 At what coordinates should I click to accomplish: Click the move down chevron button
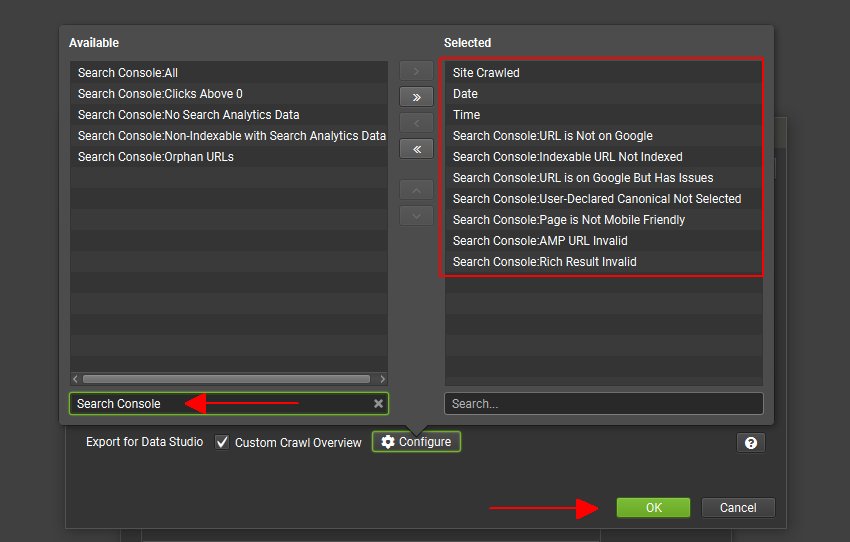(416, 216)
